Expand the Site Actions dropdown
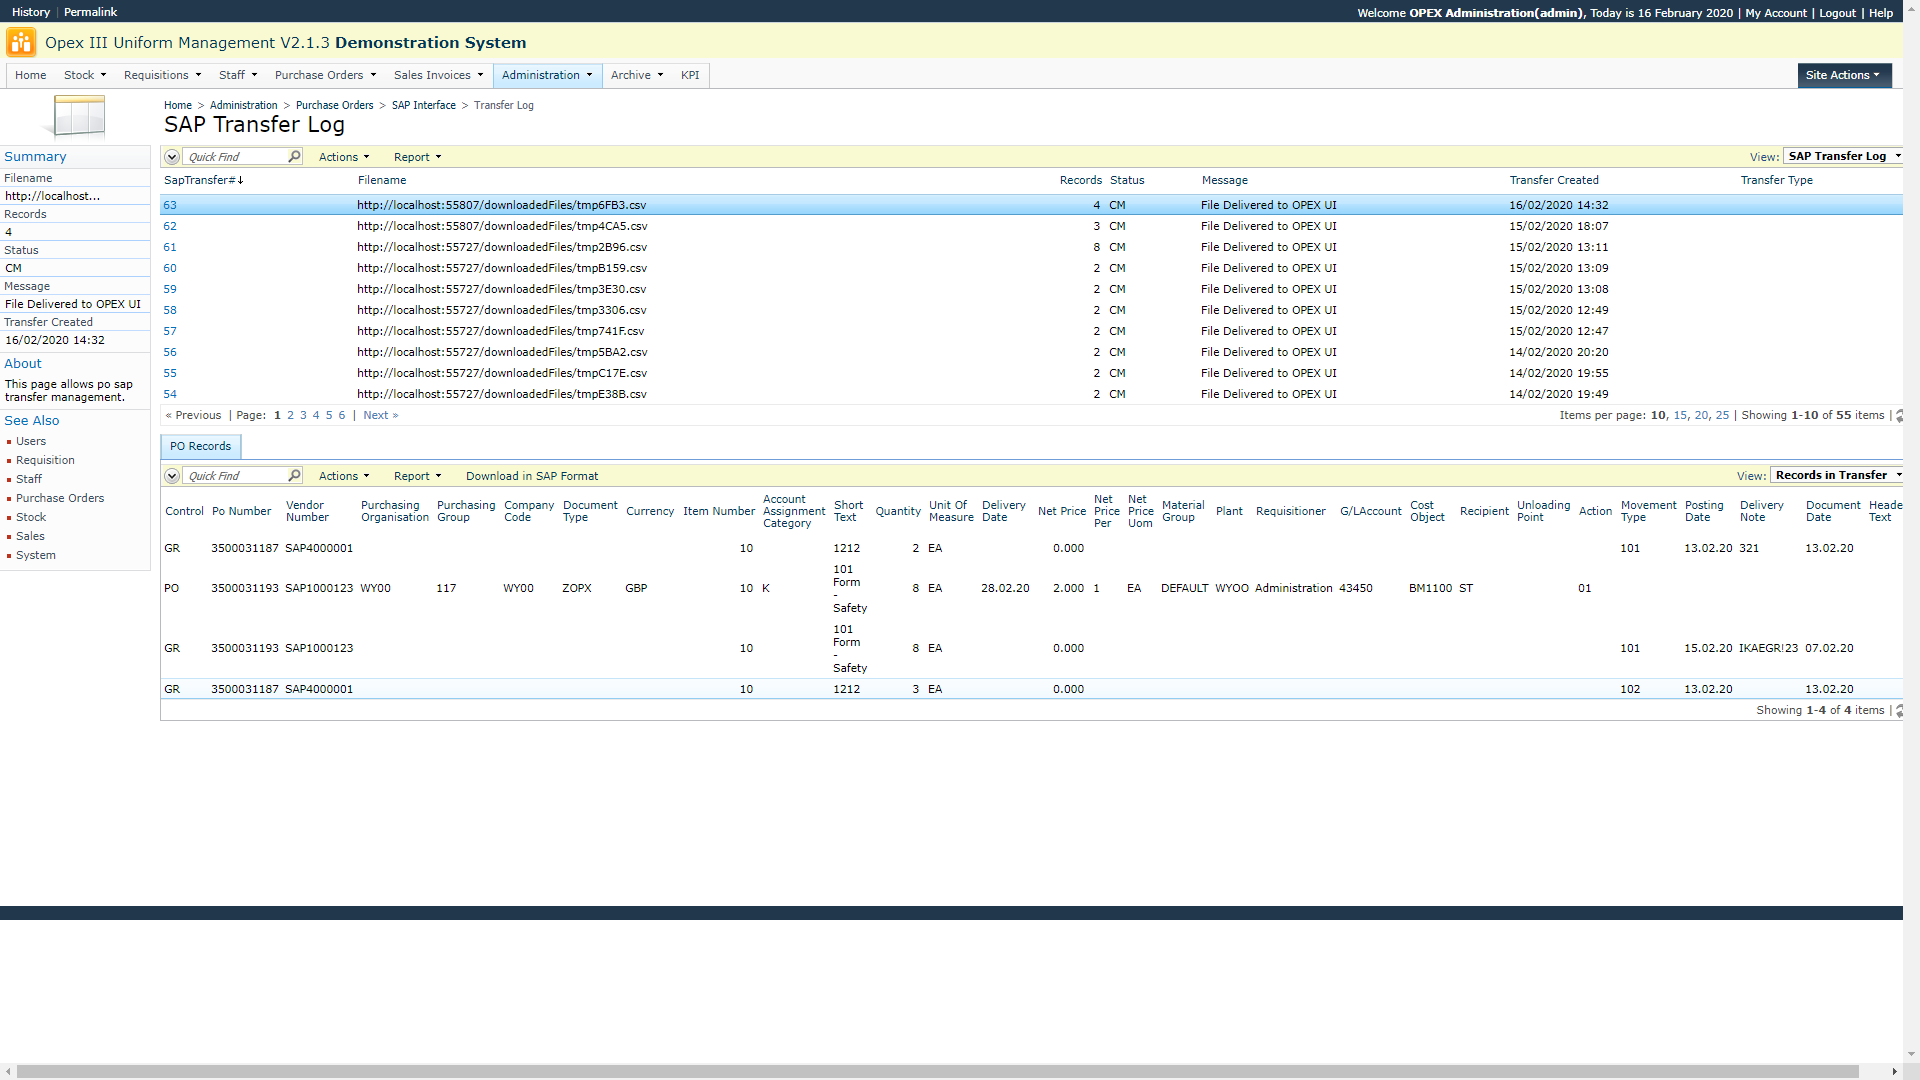This screenshot has width=1920, height=1080. click(x=1843, y=75)
